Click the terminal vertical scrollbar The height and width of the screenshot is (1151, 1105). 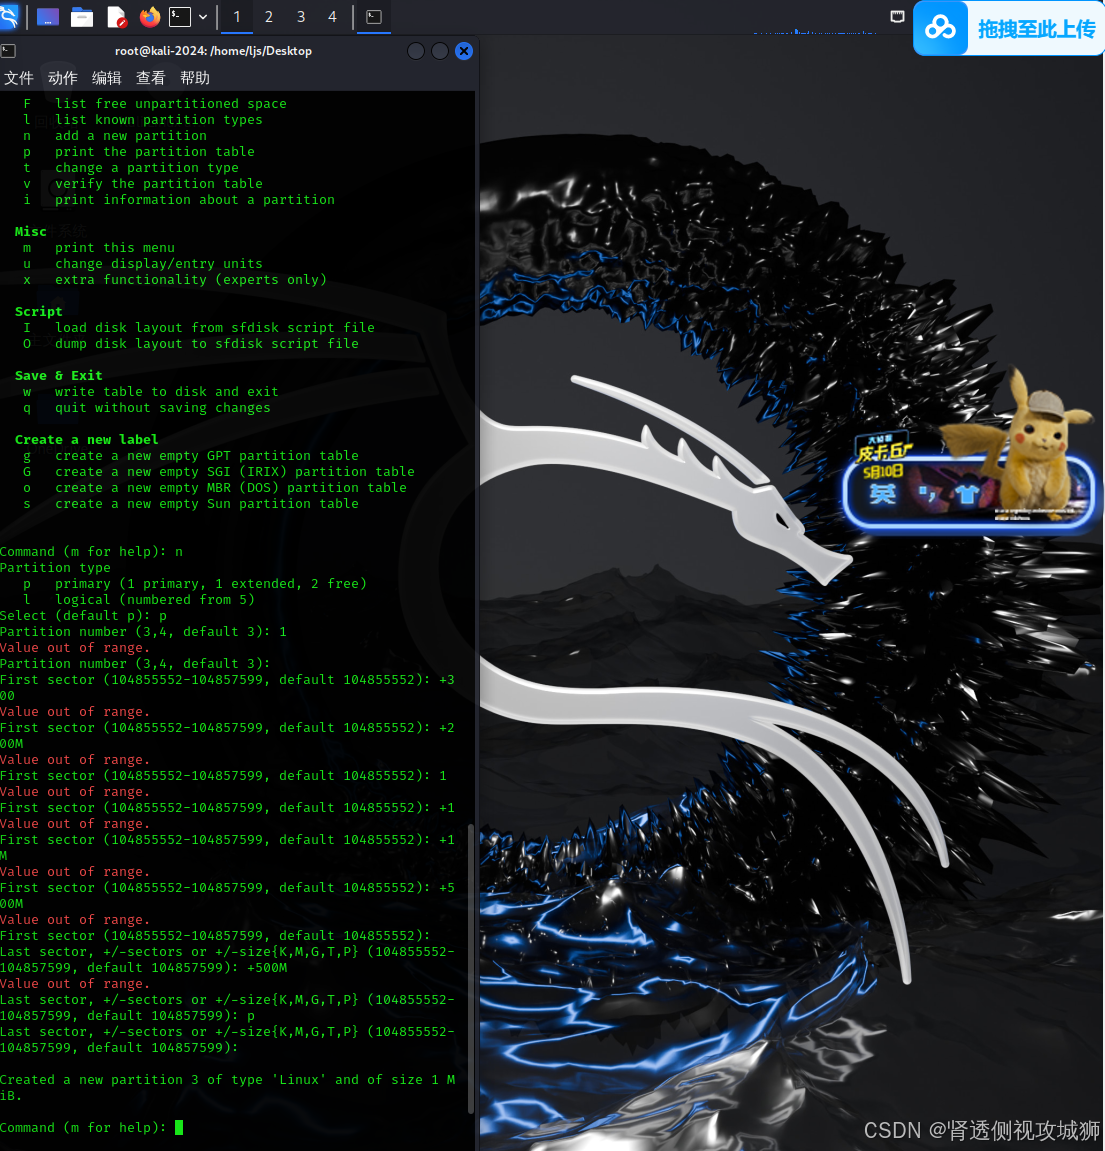(x=471, y=969)
